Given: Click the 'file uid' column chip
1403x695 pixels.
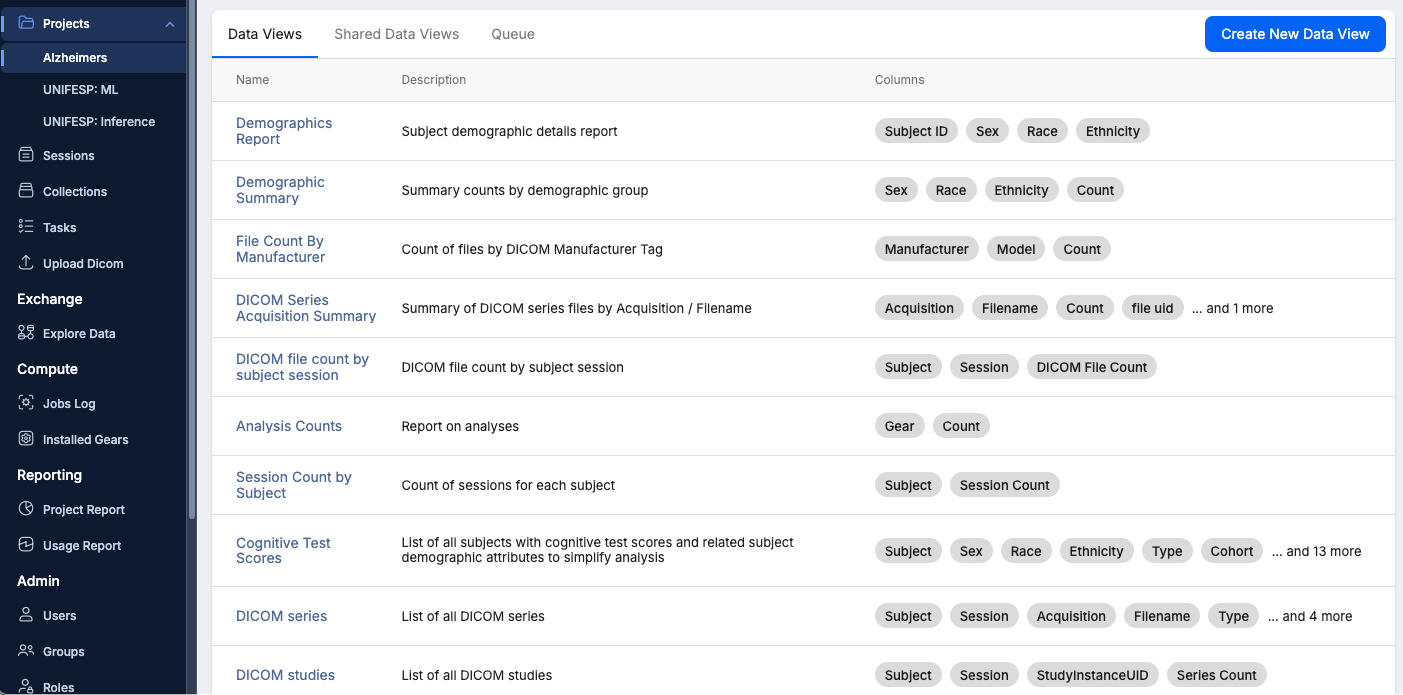Looking at the screenshot, I should coord(1152,308).
